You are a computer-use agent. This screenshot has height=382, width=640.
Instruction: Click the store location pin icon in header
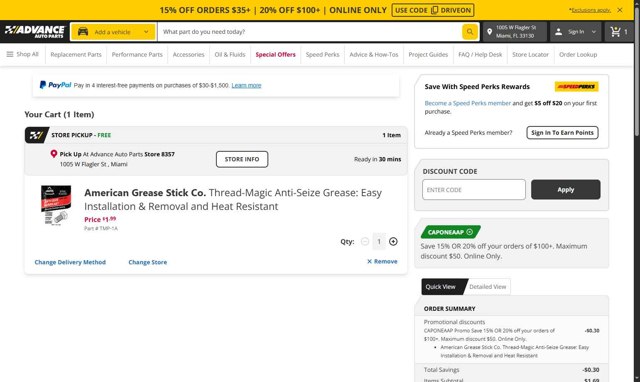pyautogui.click(x=489, y=31)
